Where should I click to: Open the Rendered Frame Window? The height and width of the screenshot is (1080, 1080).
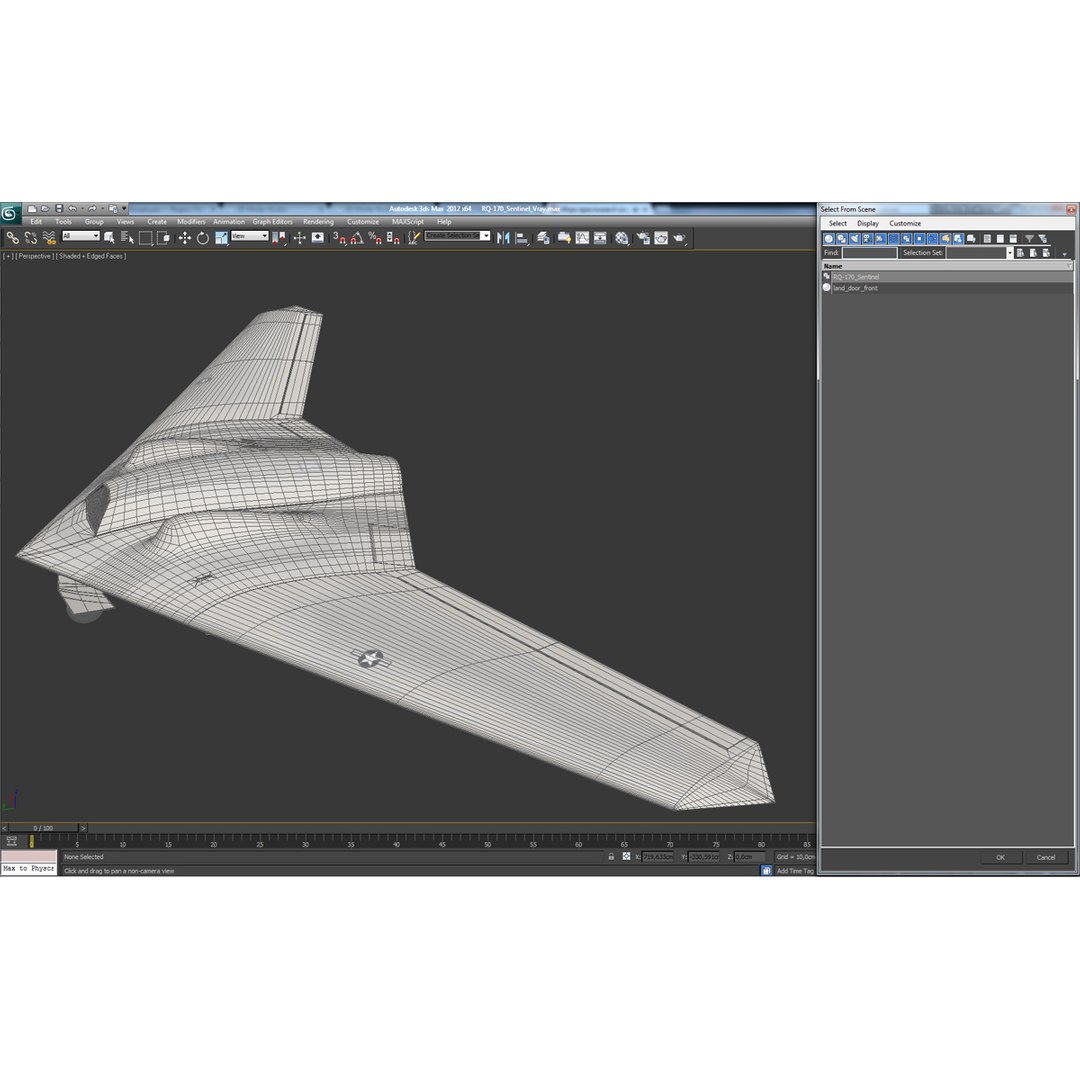661,238
